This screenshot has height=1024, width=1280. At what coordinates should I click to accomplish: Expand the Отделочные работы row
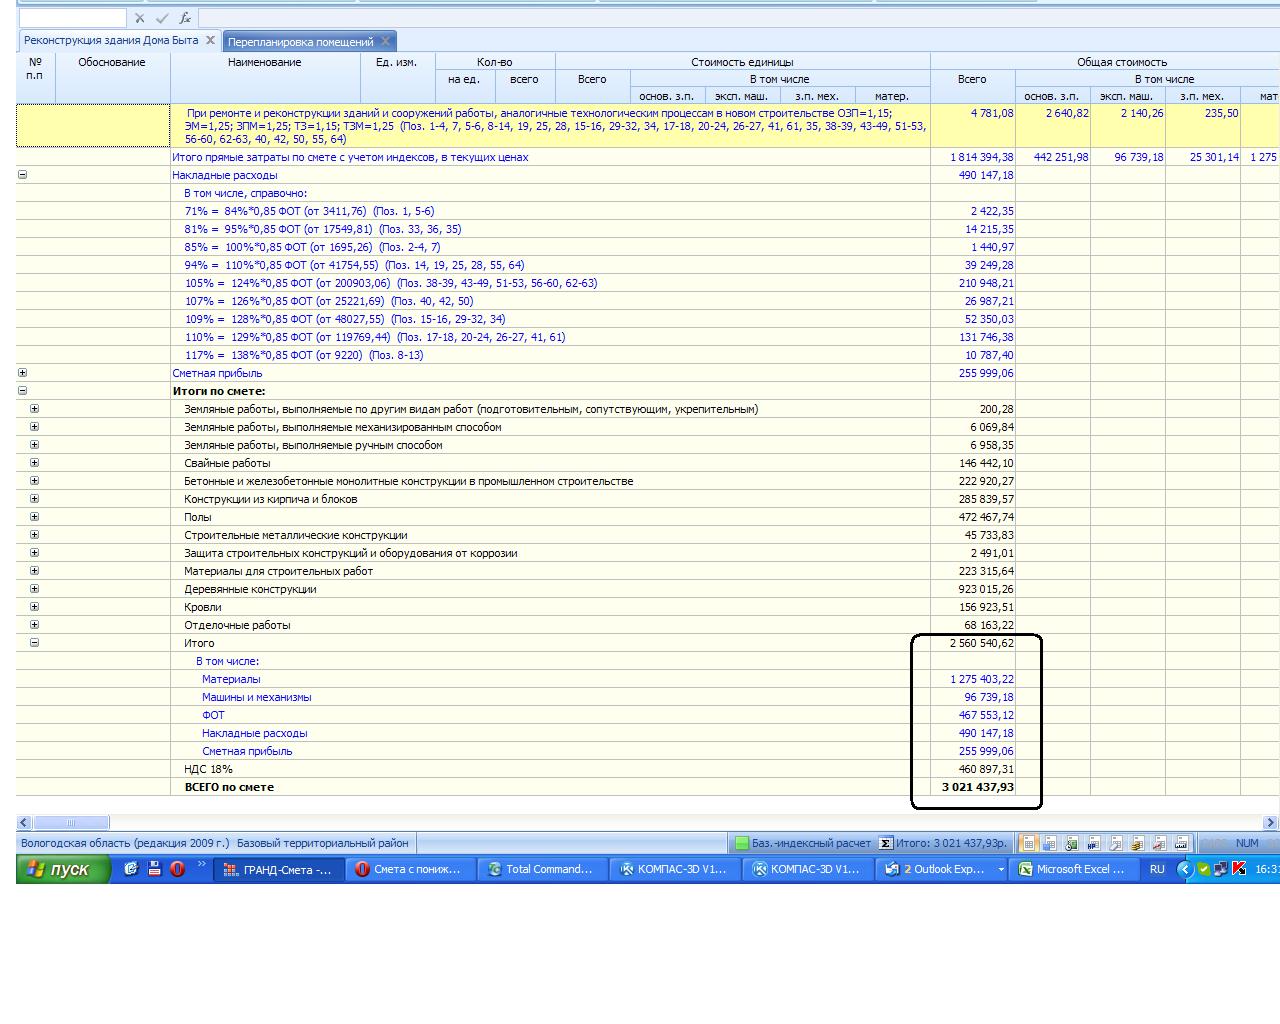point(34,625)
